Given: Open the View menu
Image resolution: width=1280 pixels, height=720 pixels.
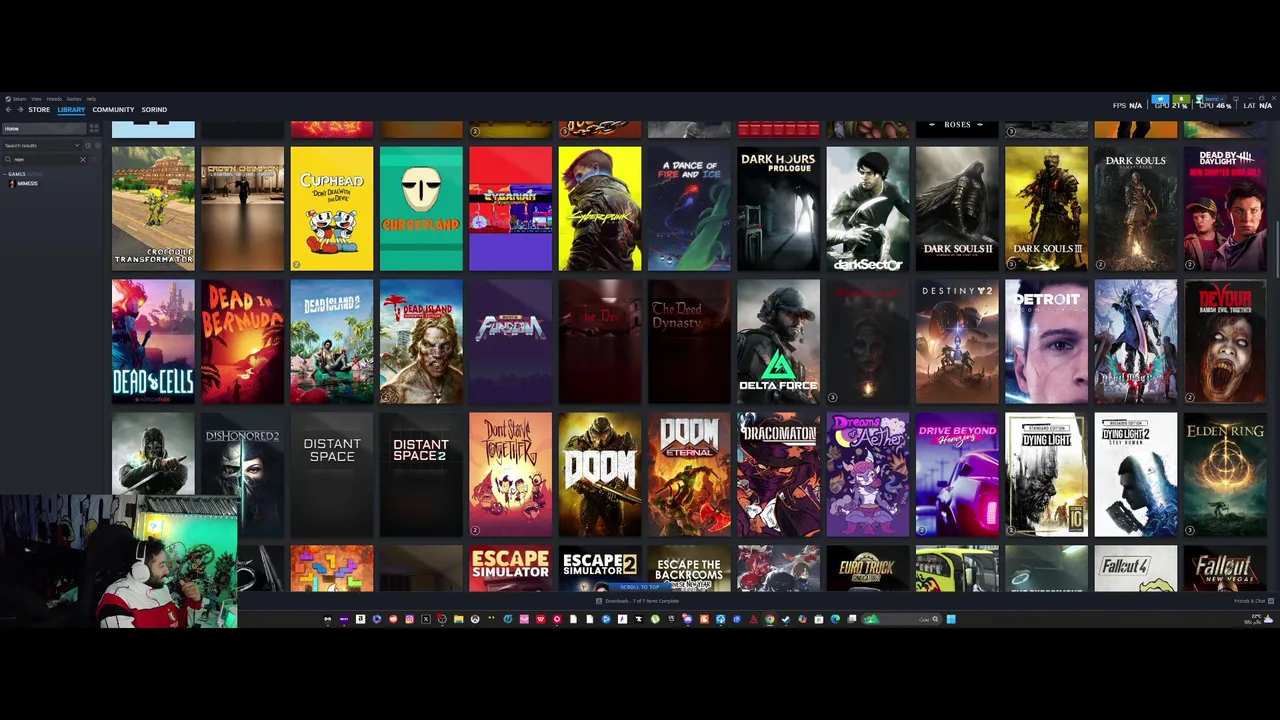Looking at the screenshot, I should [x=36, y=99].
